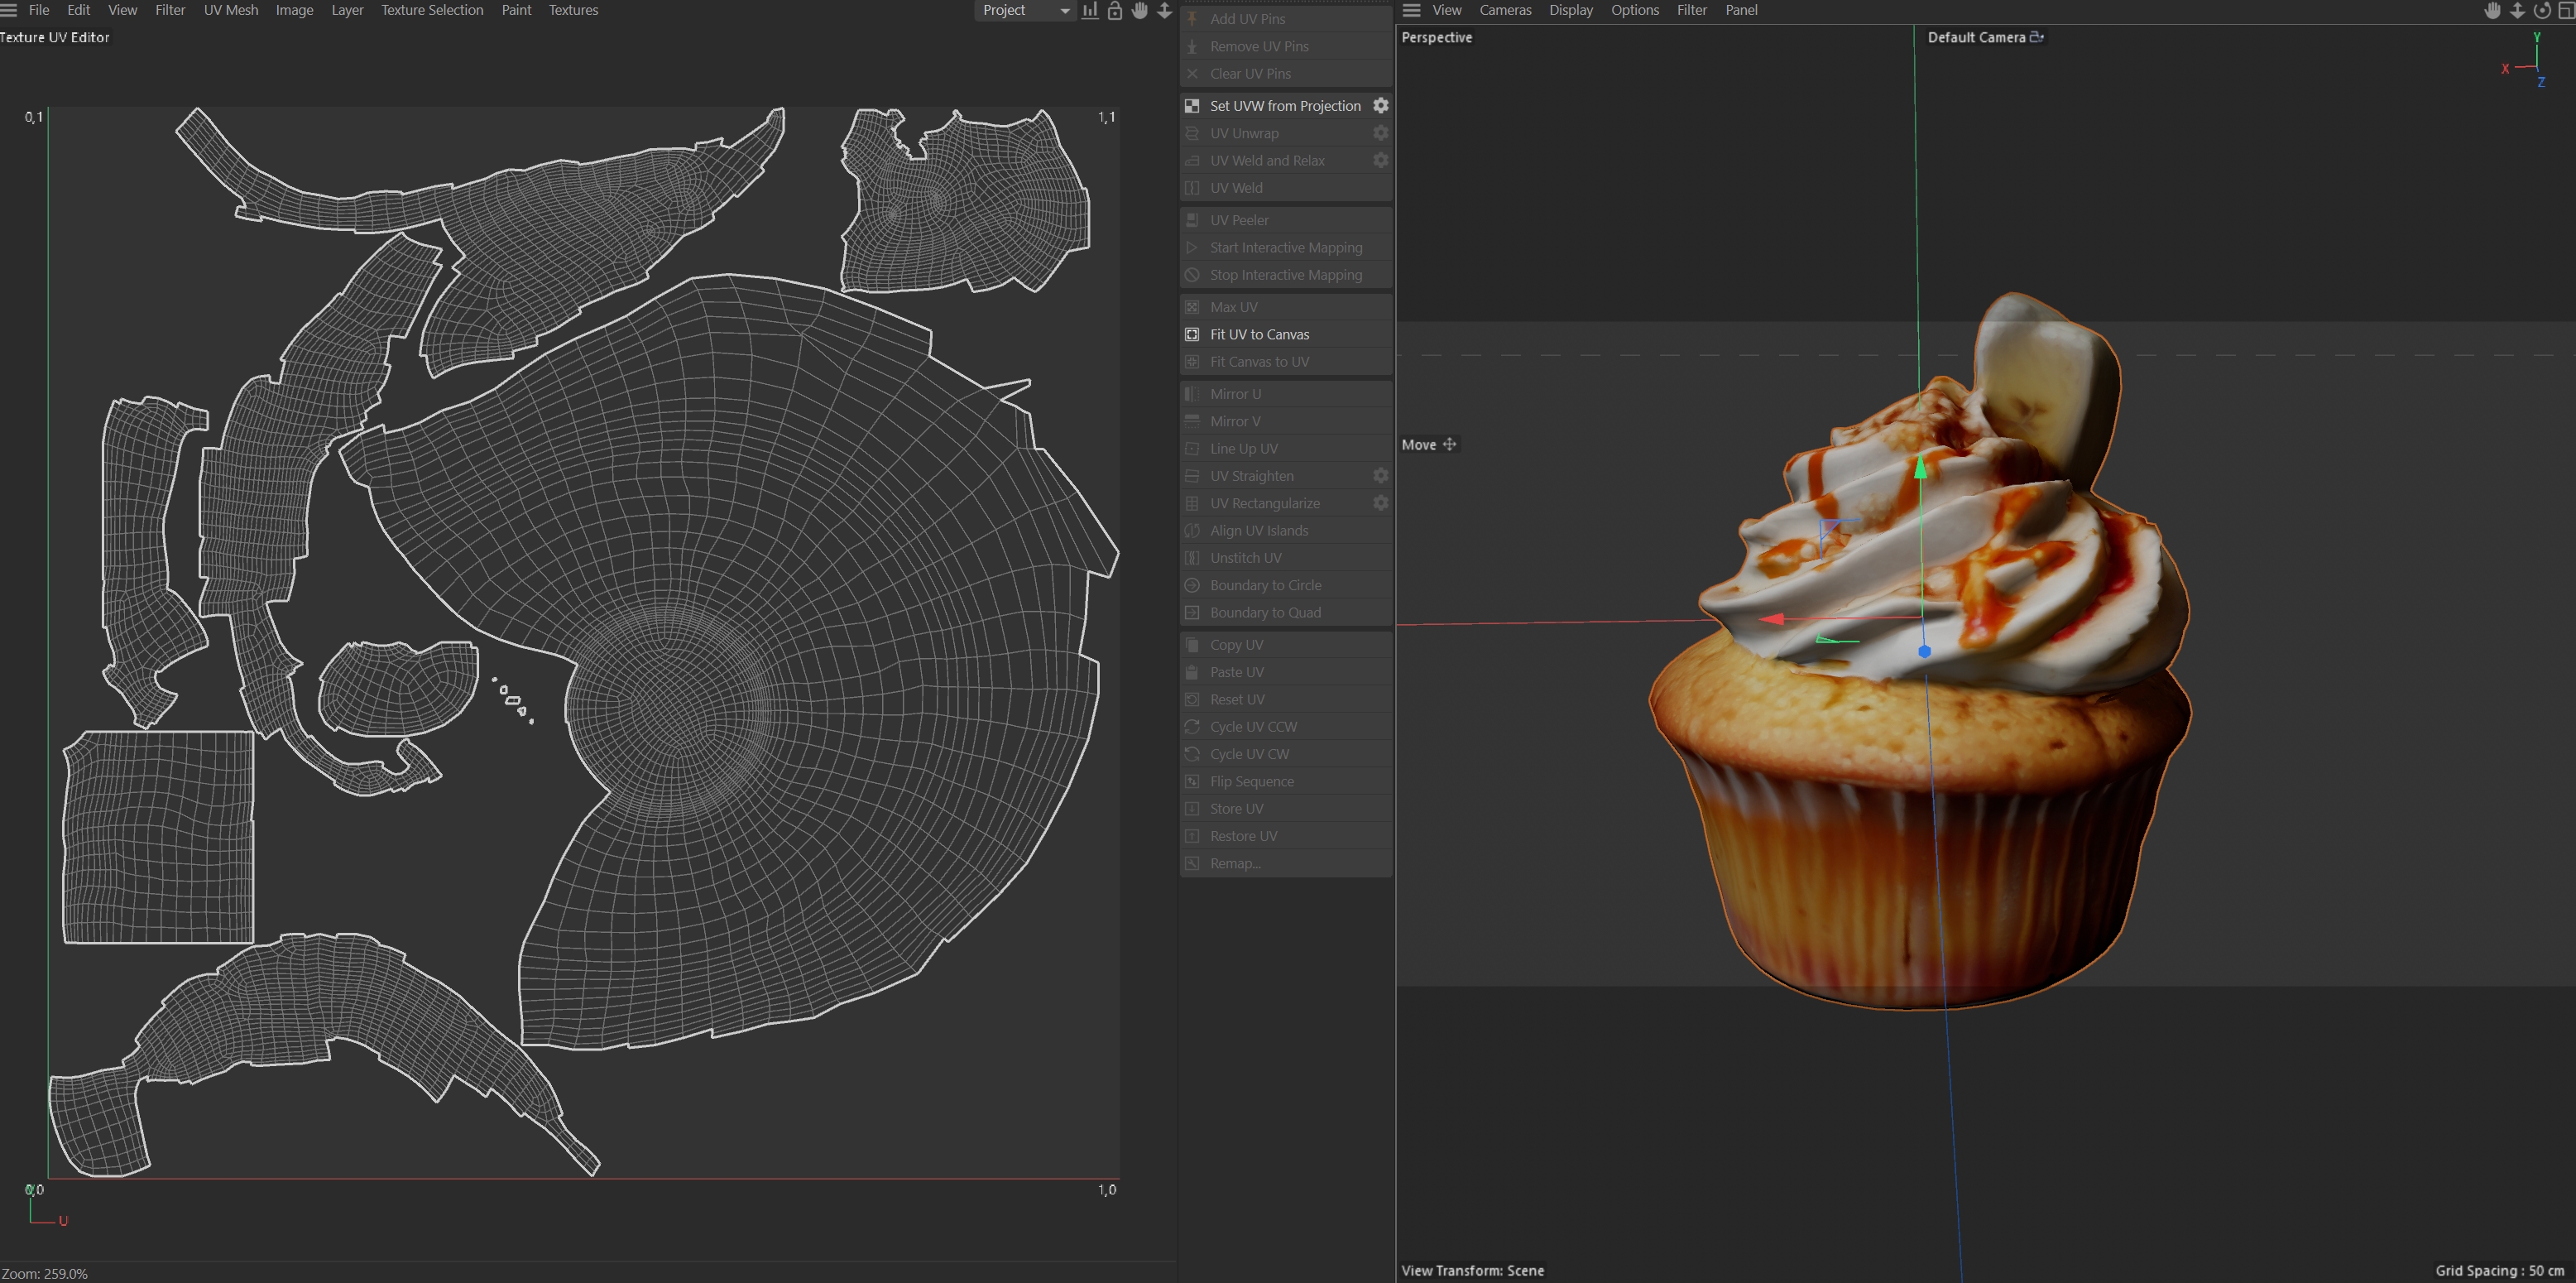Image resolution: width=2576 pixels, height=1283 pixels.
Task: Click the Move tool crosshair icon
Action: [x=1449, y=444]
